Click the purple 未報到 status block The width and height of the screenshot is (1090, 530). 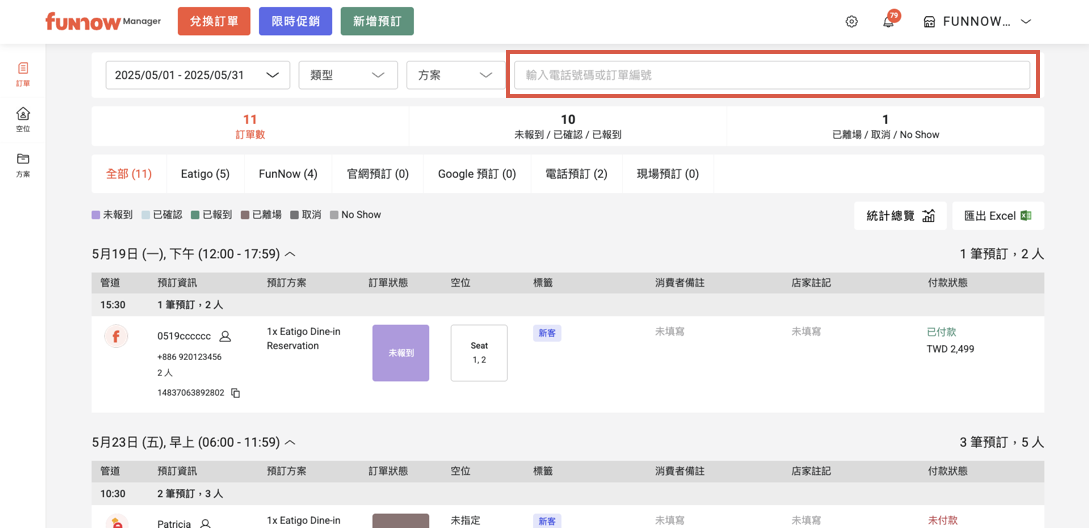tap(400, 353)
